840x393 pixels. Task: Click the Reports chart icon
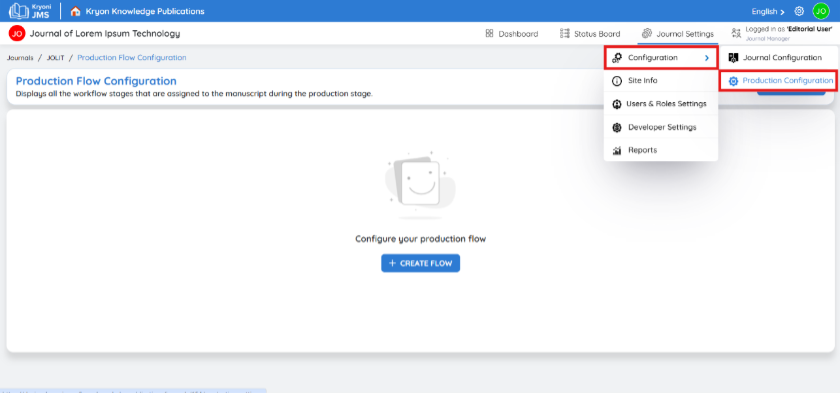tap(617, 150)
